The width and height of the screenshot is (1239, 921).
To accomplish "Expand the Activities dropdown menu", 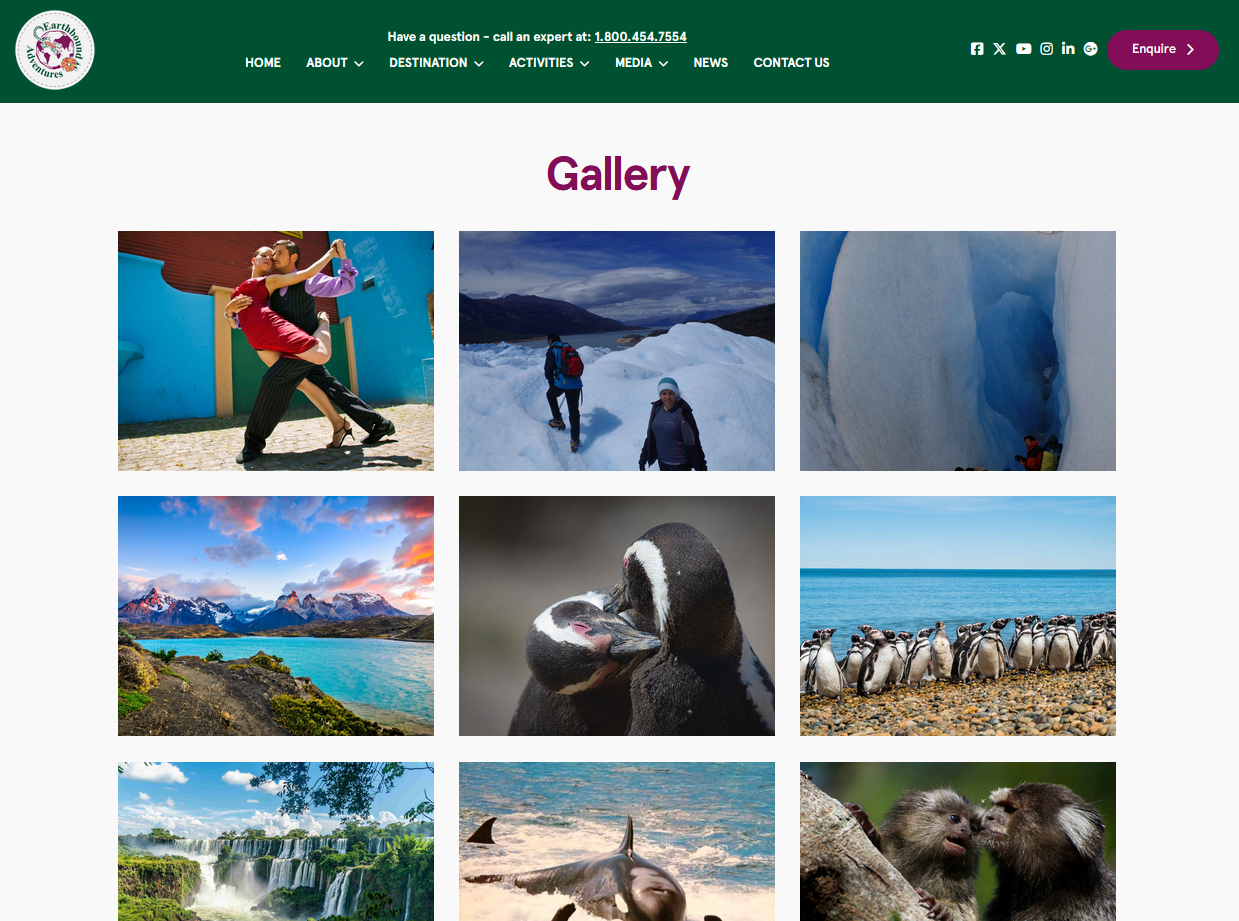I will coord(549,63).
